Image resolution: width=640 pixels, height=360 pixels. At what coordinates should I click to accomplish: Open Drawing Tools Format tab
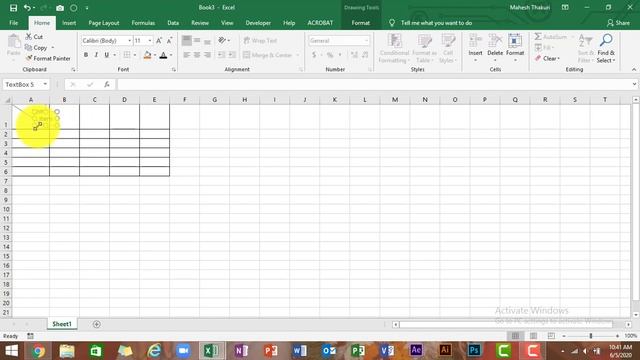(x=361, y=23)
